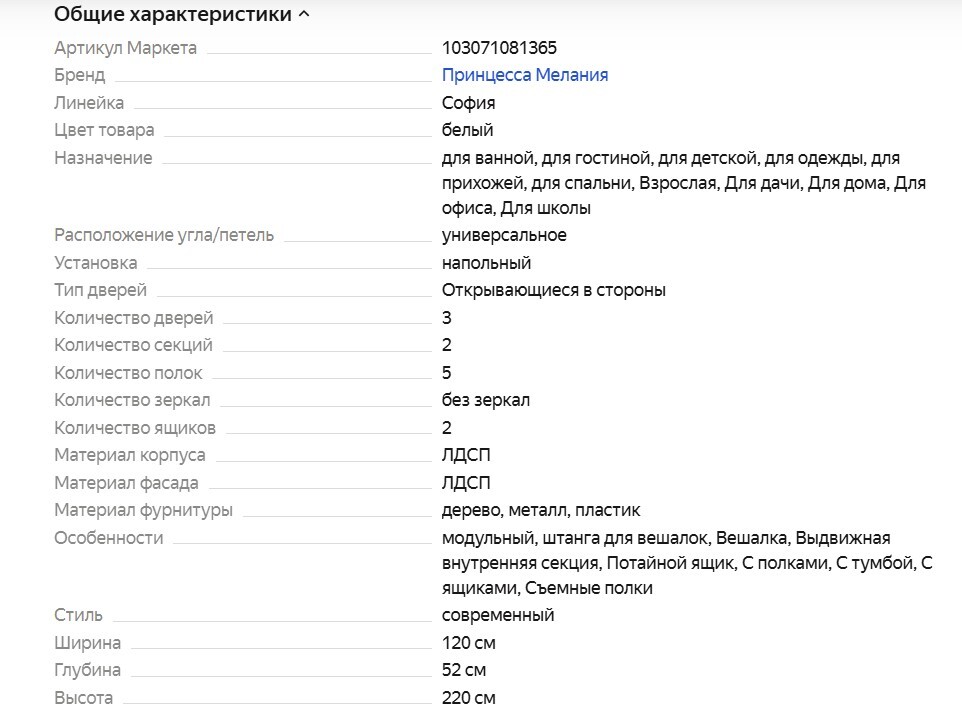This screenshot has width=962, height=705.
Task: Click the Количество дверей label
Action: (133, 318)
